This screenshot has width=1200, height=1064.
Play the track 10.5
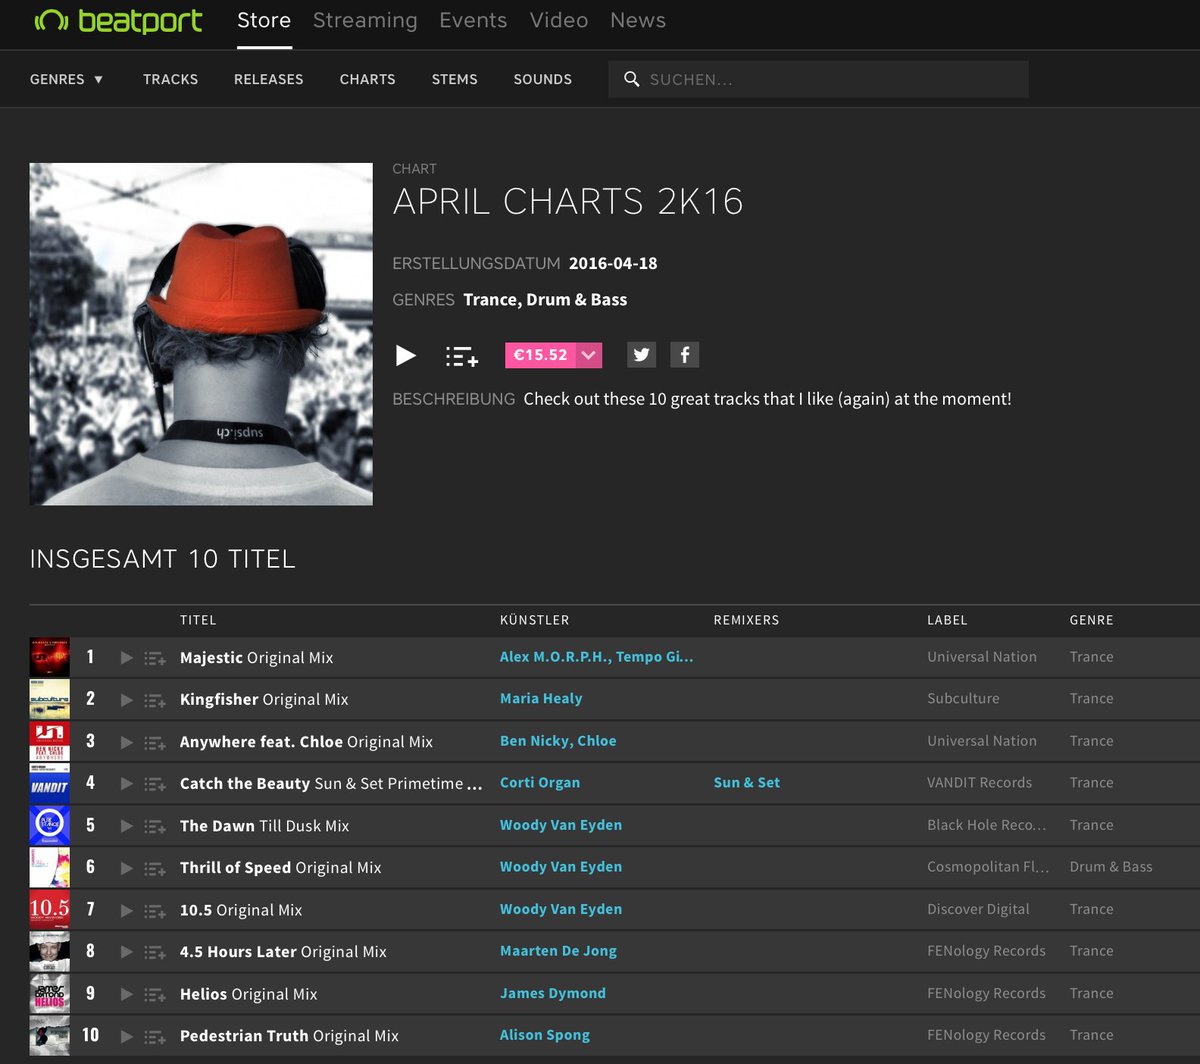coord(126,910)
